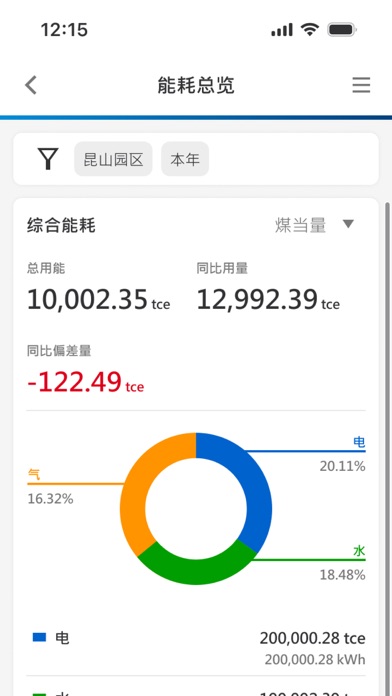Click the year-on-year value 12,992.39
This screenshot has height=696, width=392.
[x=257, y=299]
